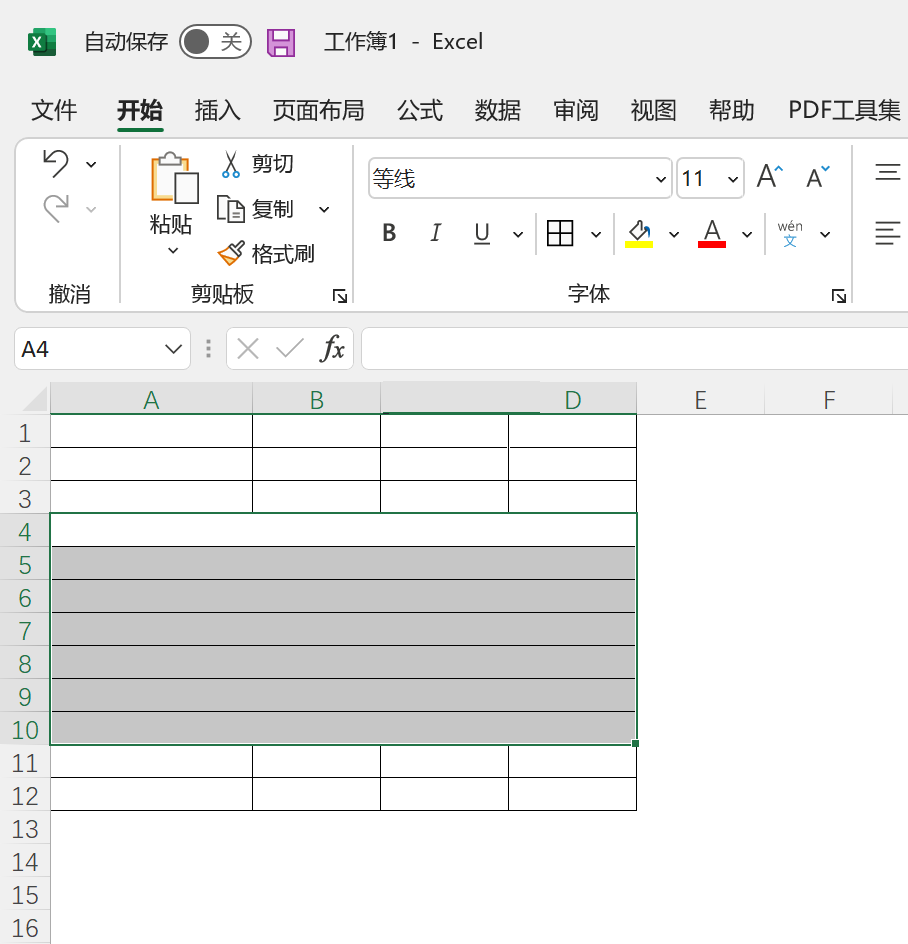The image size is (908, 944).
Task: Click the Format Painter brush icon
Action: 231,254
